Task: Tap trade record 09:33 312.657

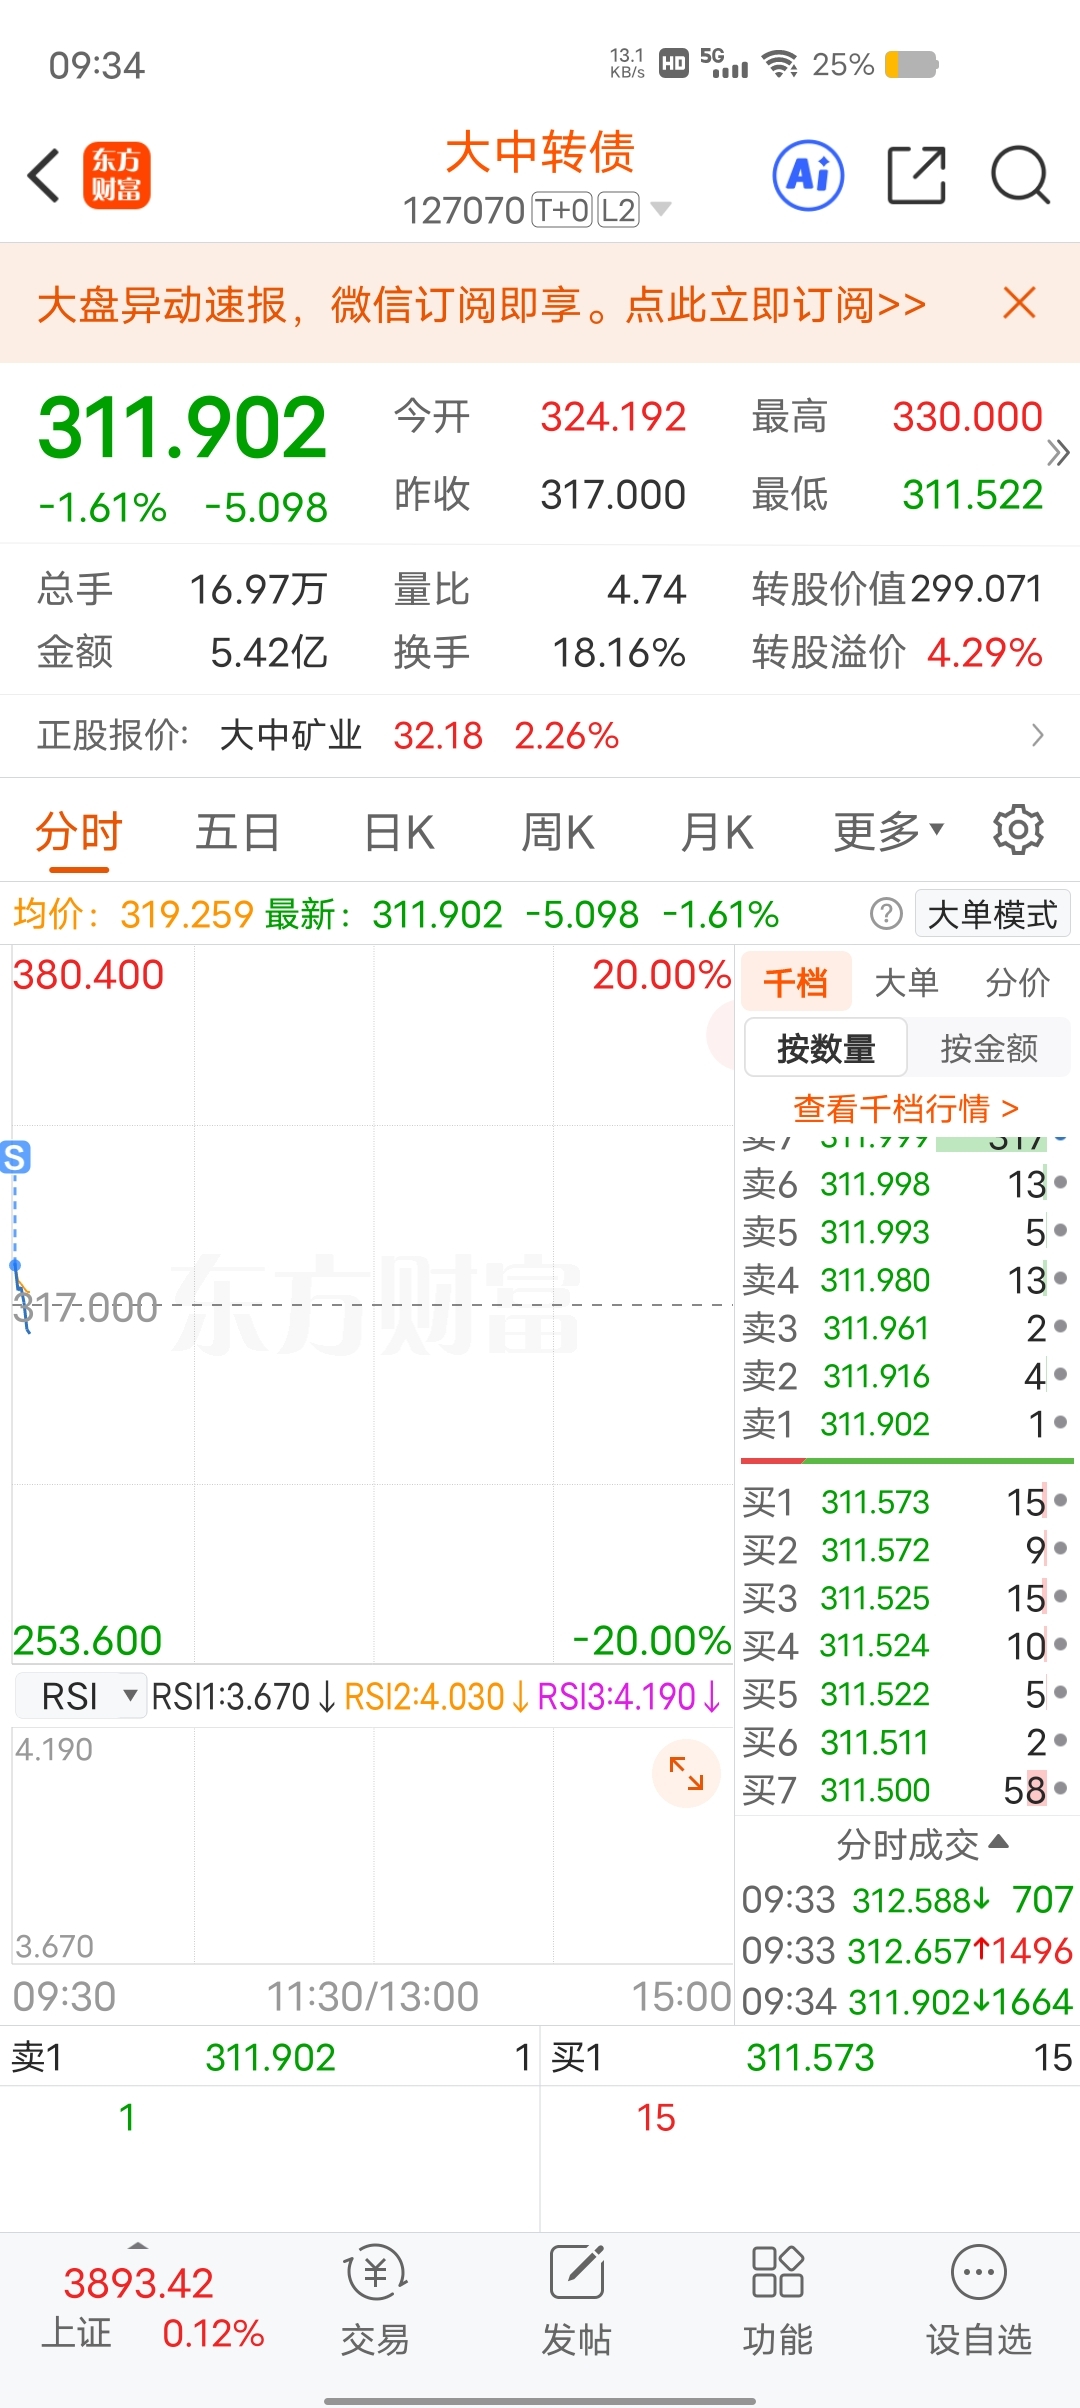Action: (x=907, y=1950)
